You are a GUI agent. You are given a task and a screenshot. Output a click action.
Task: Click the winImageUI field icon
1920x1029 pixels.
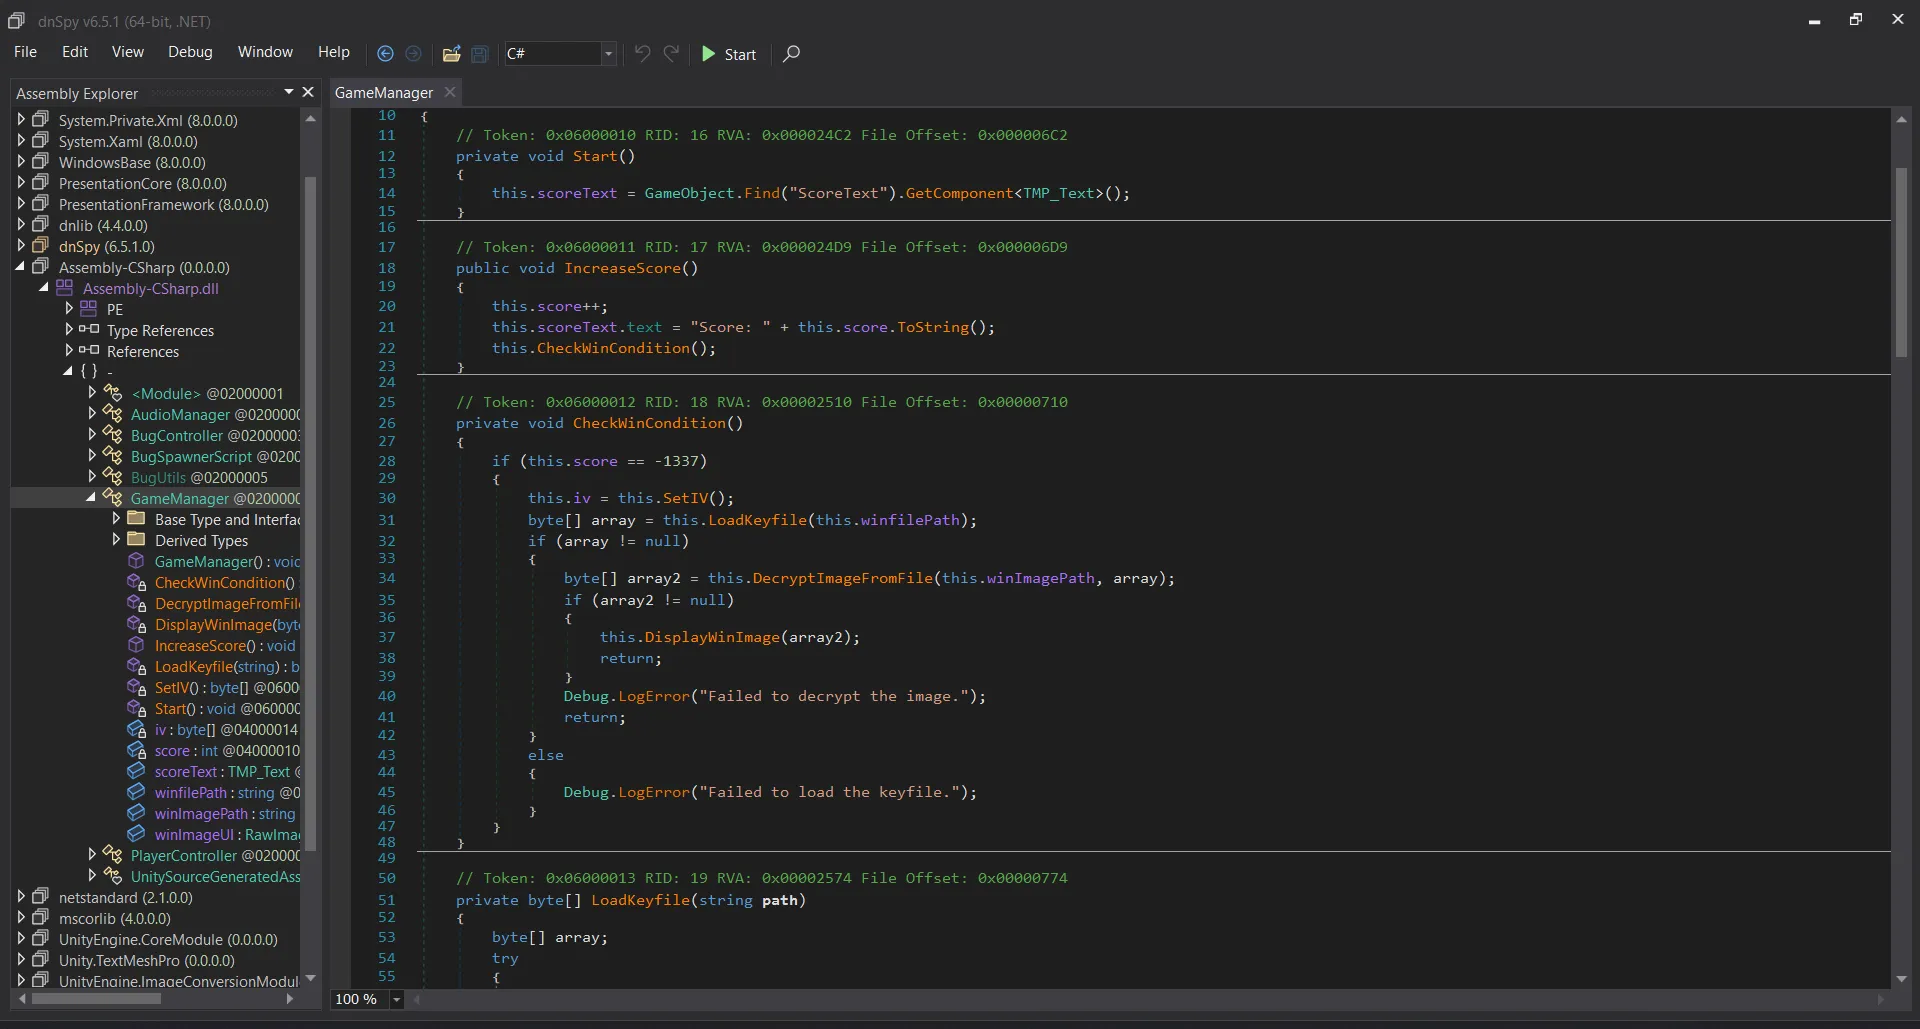tap(137, 834)
